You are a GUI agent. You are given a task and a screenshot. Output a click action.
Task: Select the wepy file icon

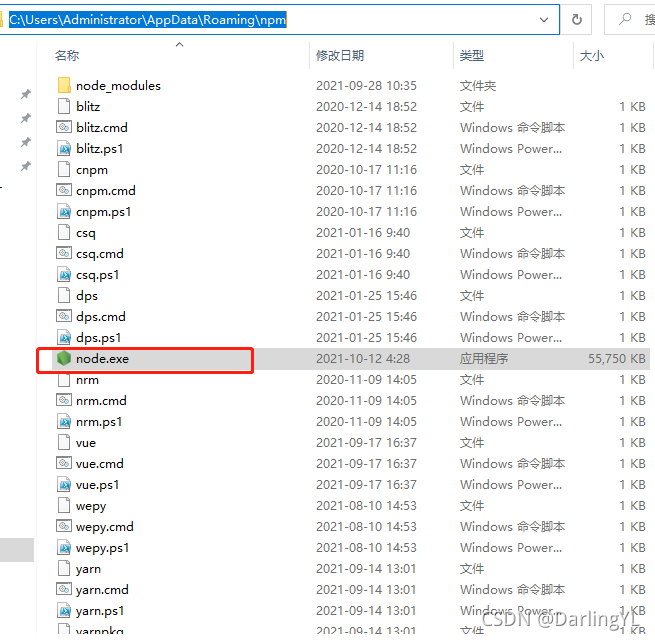tap(64, 505)
